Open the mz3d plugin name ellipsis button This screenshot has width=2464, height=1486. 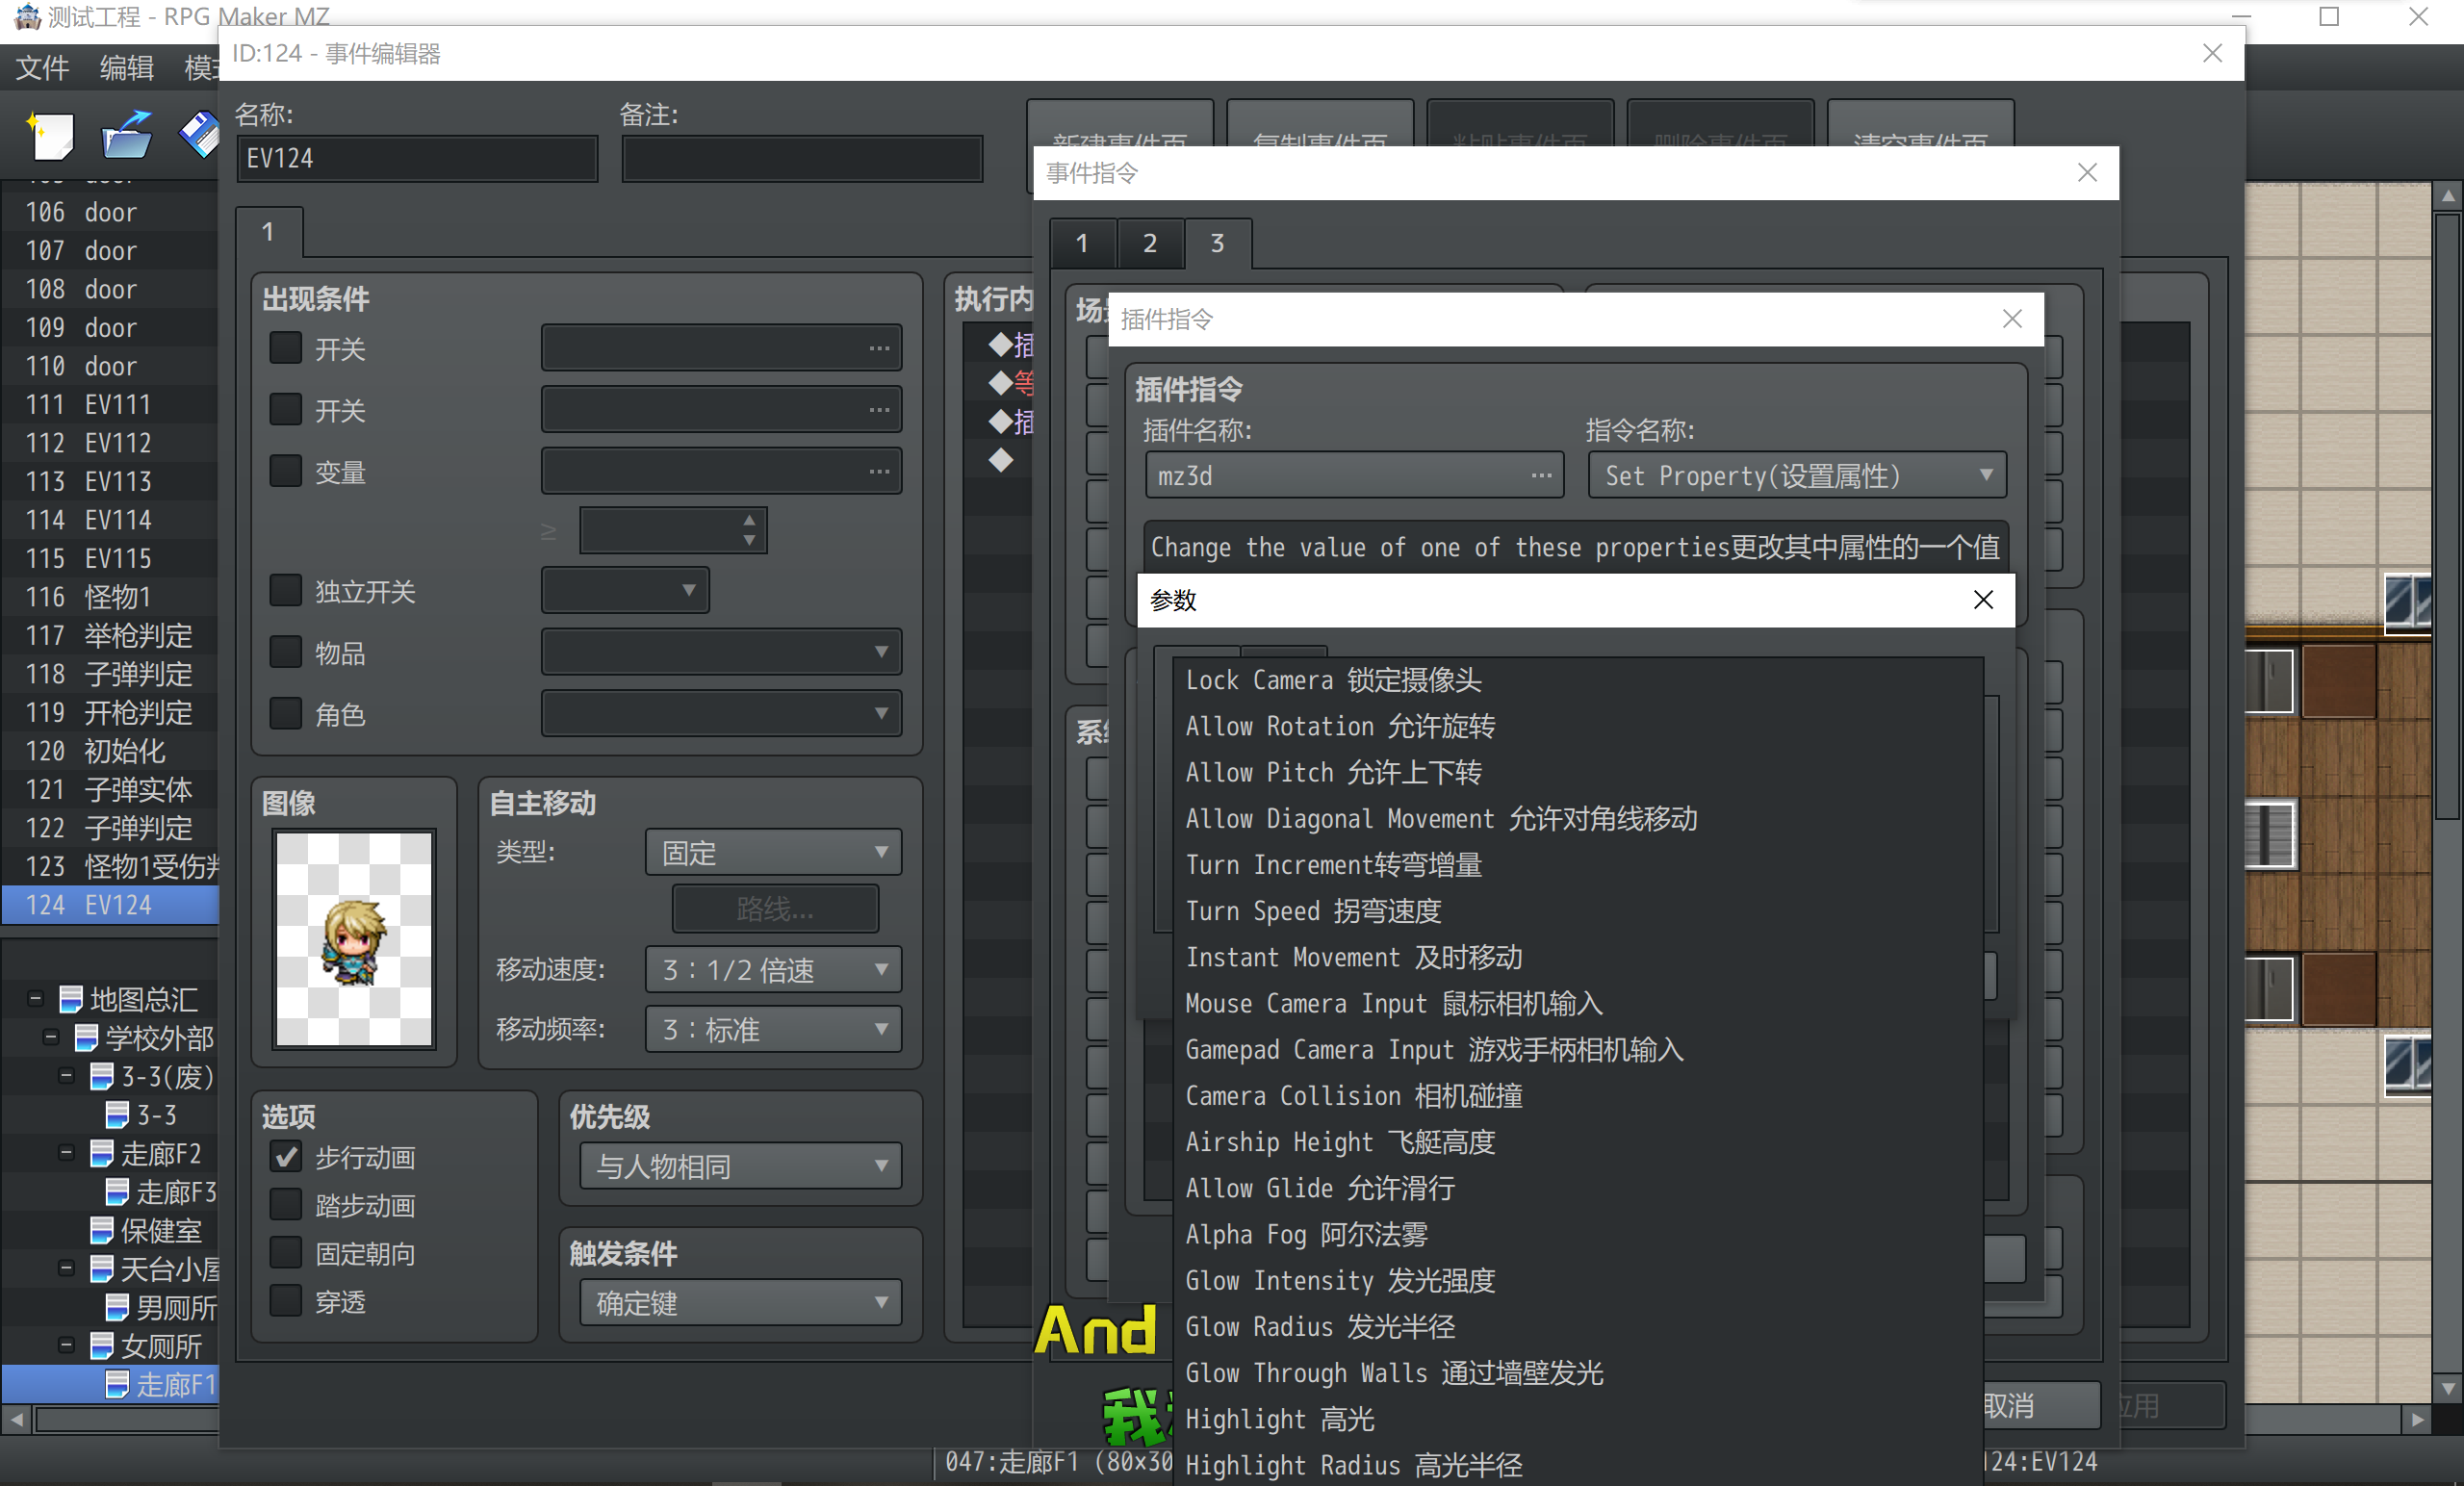click(x=1541, y=476)
